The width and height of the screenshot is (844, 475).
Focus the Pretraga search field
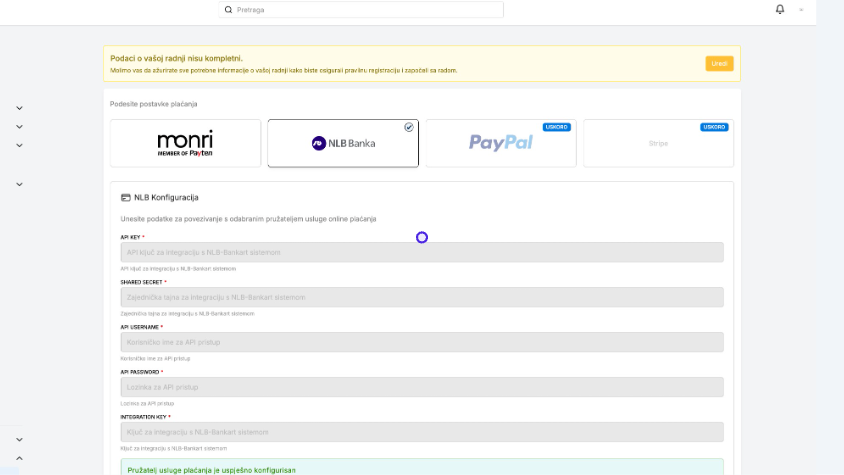click(x=361, y=10)
